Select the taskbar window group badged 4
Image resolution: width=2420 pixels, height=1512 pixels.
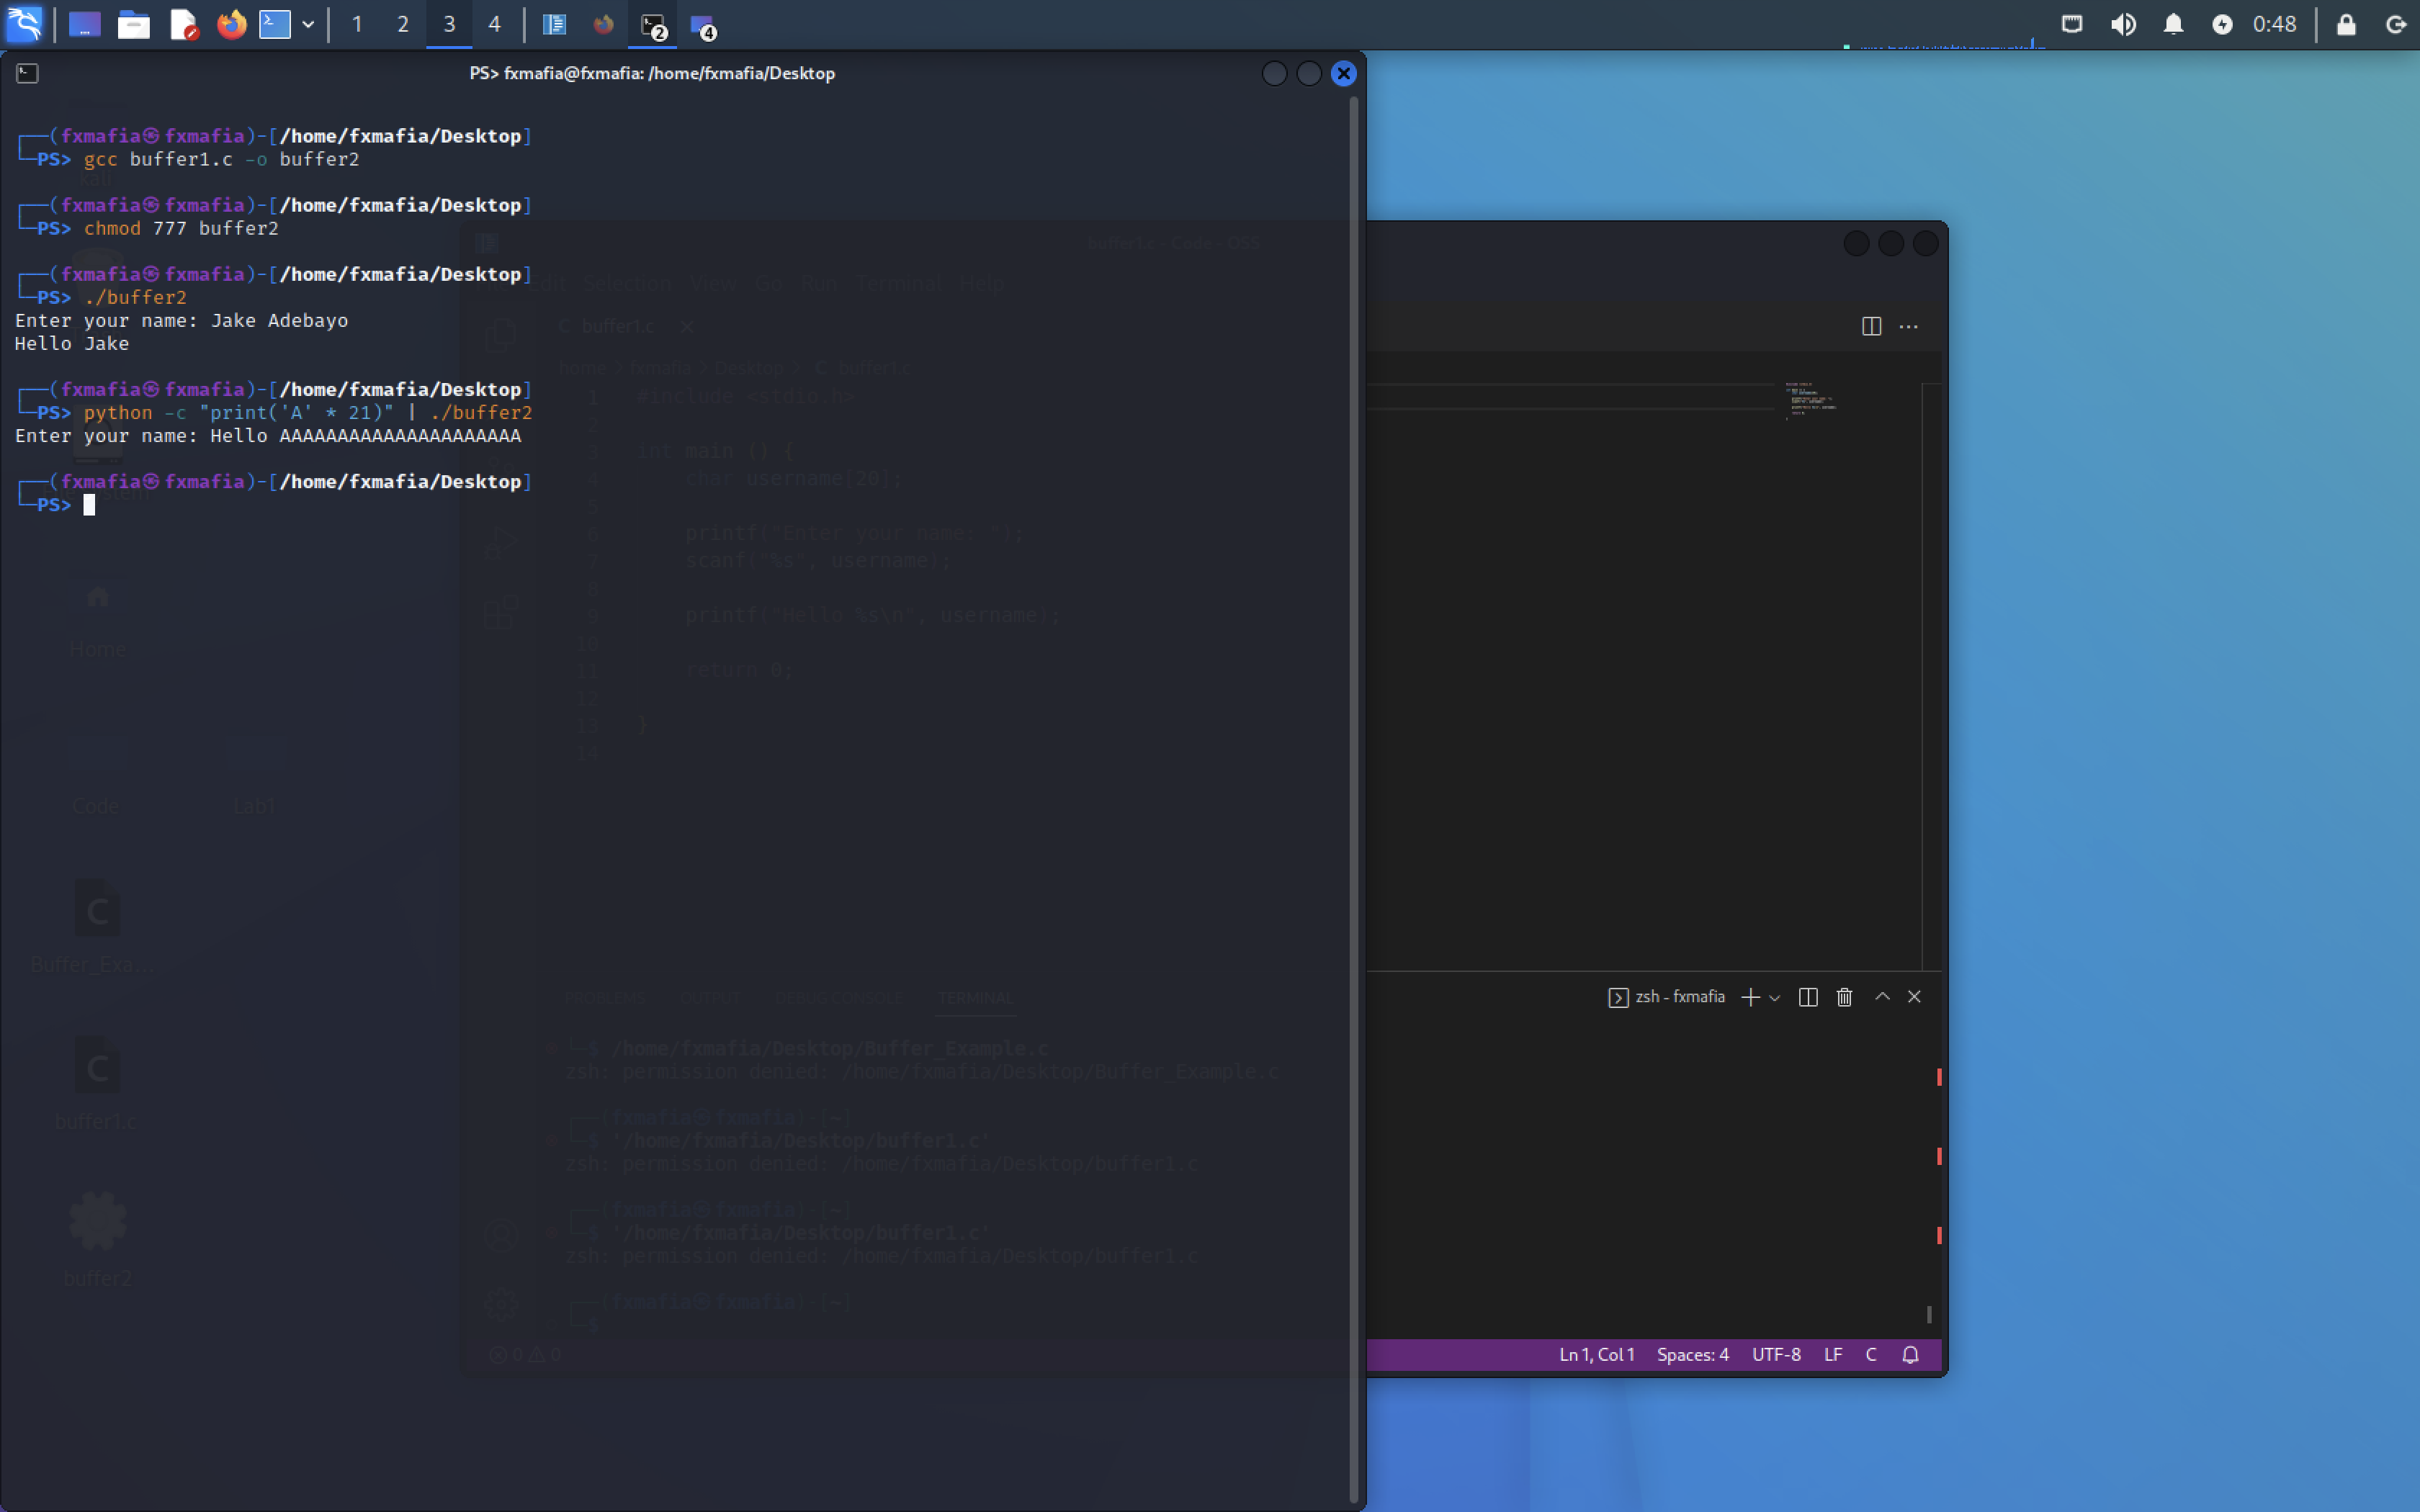703,25
